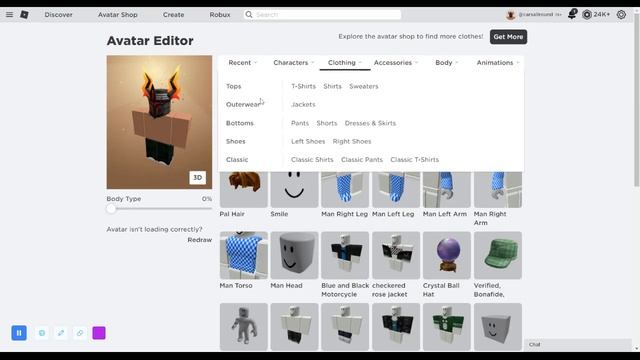
Task: Choose Classic Pants category
Action: pyautogui.click(x=362, y=160)
